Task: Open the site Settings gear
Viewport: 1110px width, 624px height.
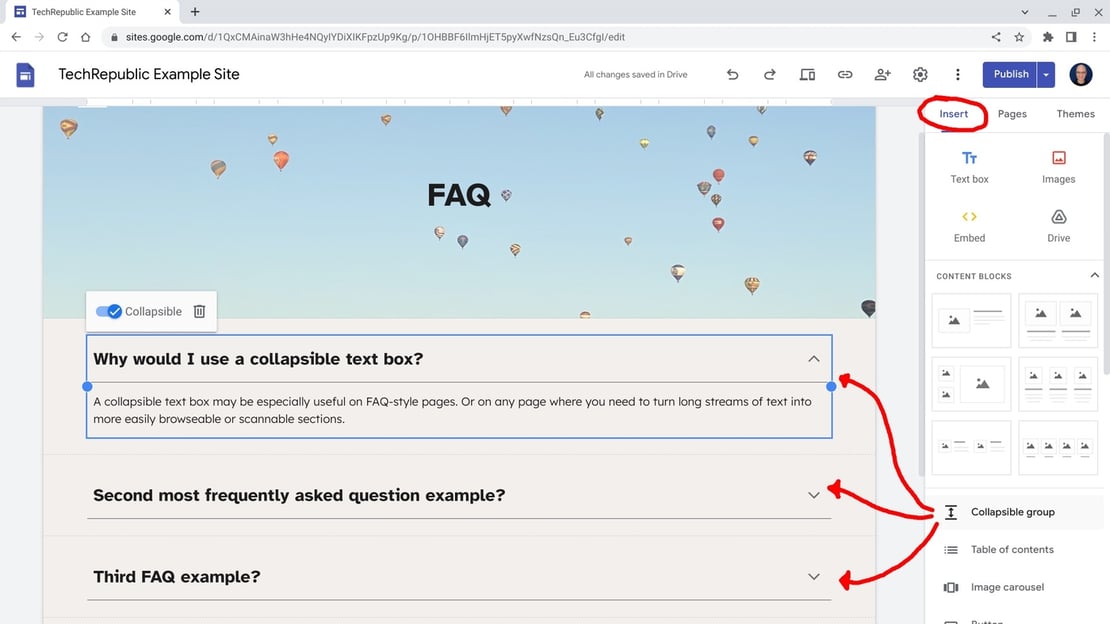Action: pyautogui.click(x=919, y=74)
